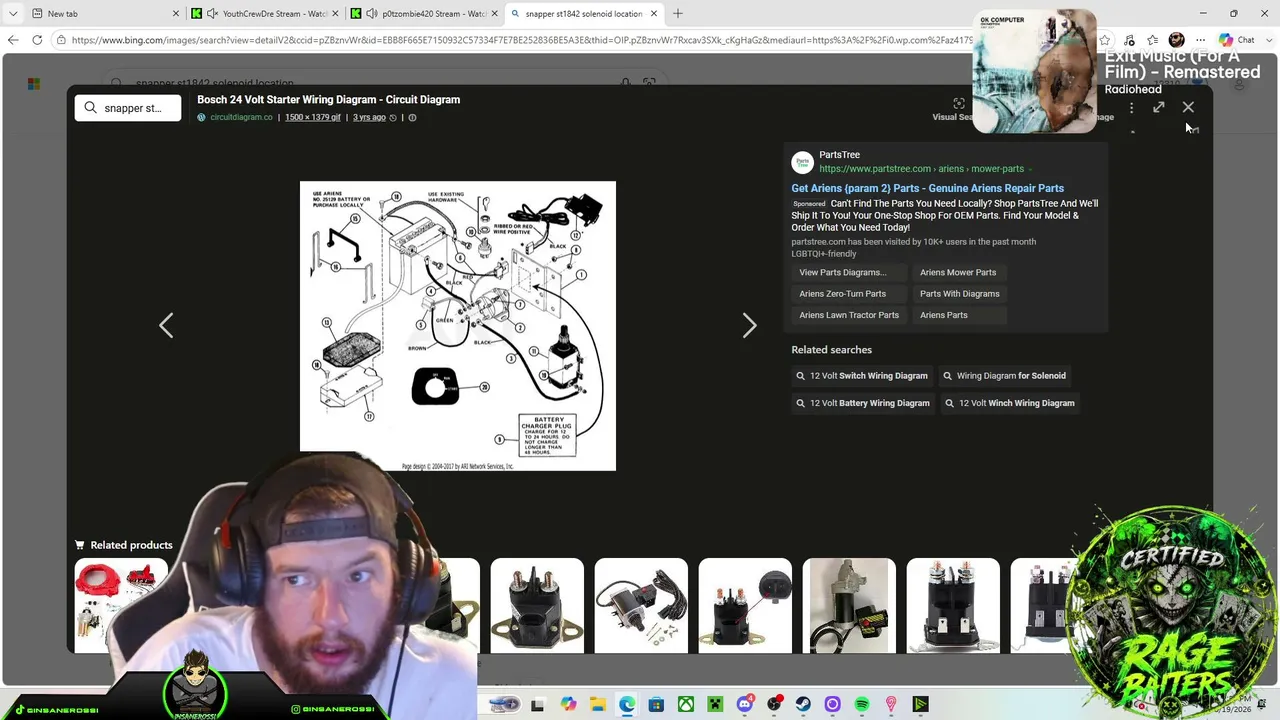Click the snapper st... search box
1280x720 pixels.
[128, 108]
